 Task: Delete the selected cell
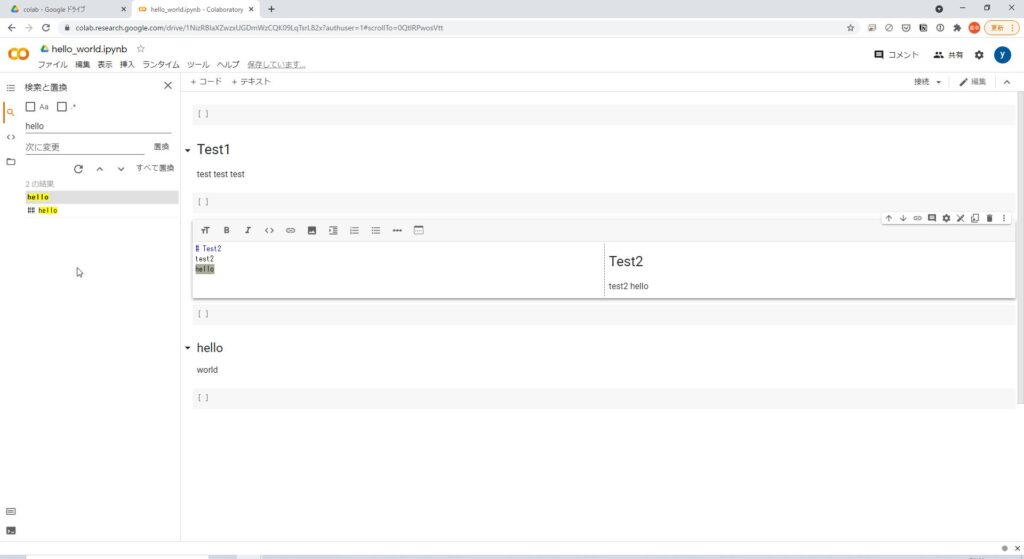click(x=989, y=218)
